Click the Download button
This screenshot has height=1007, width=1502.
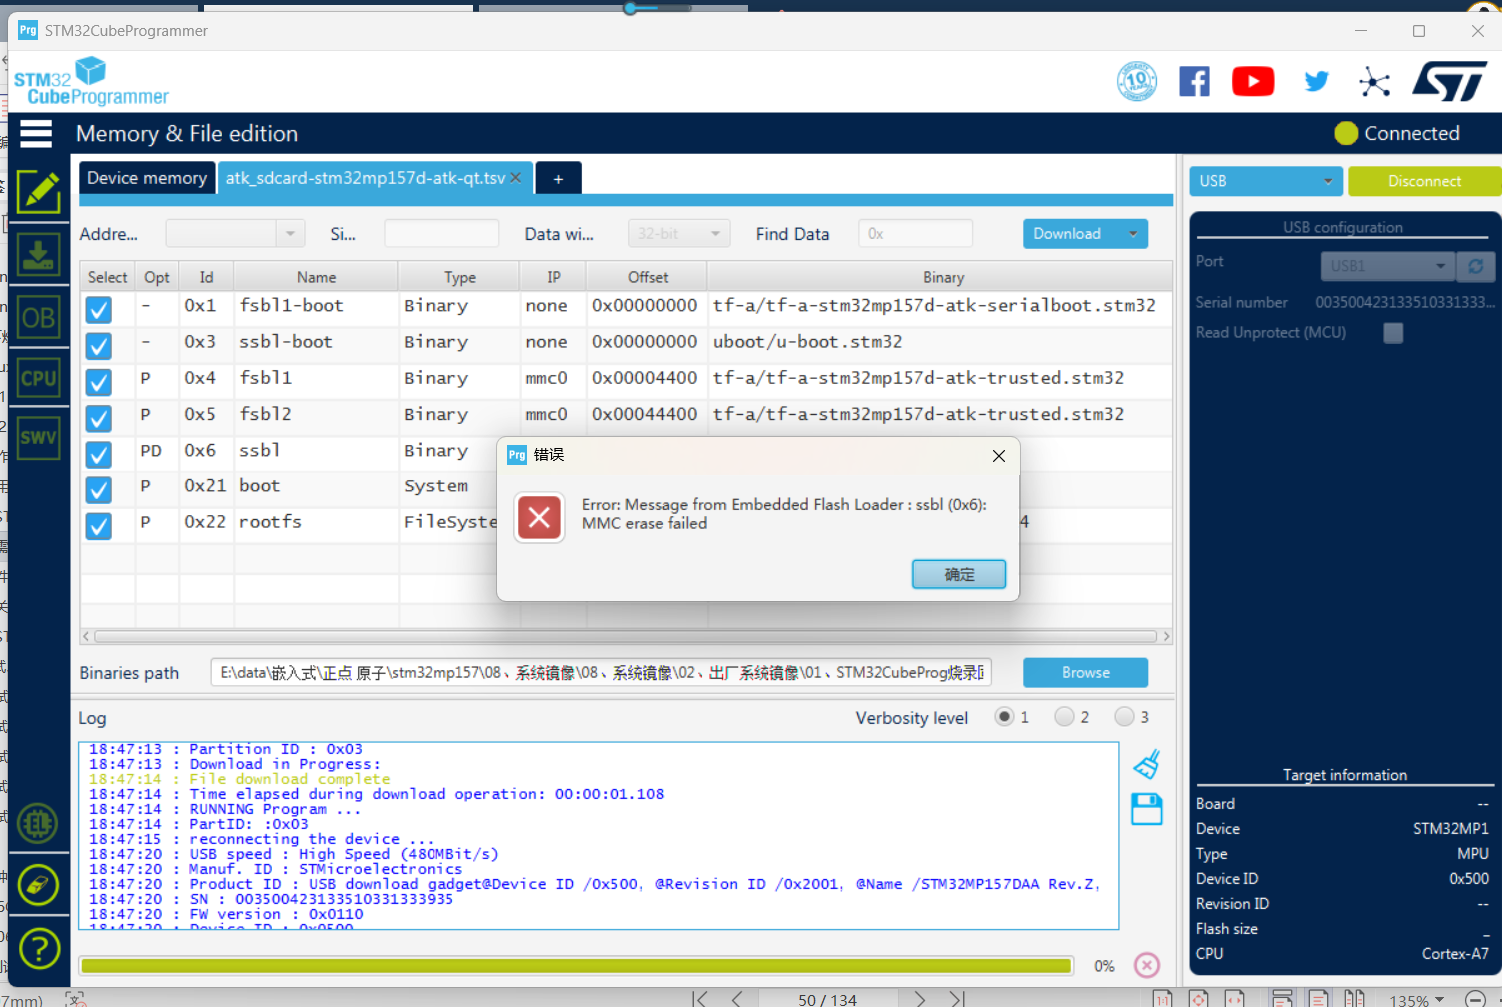click(1068, 234)
